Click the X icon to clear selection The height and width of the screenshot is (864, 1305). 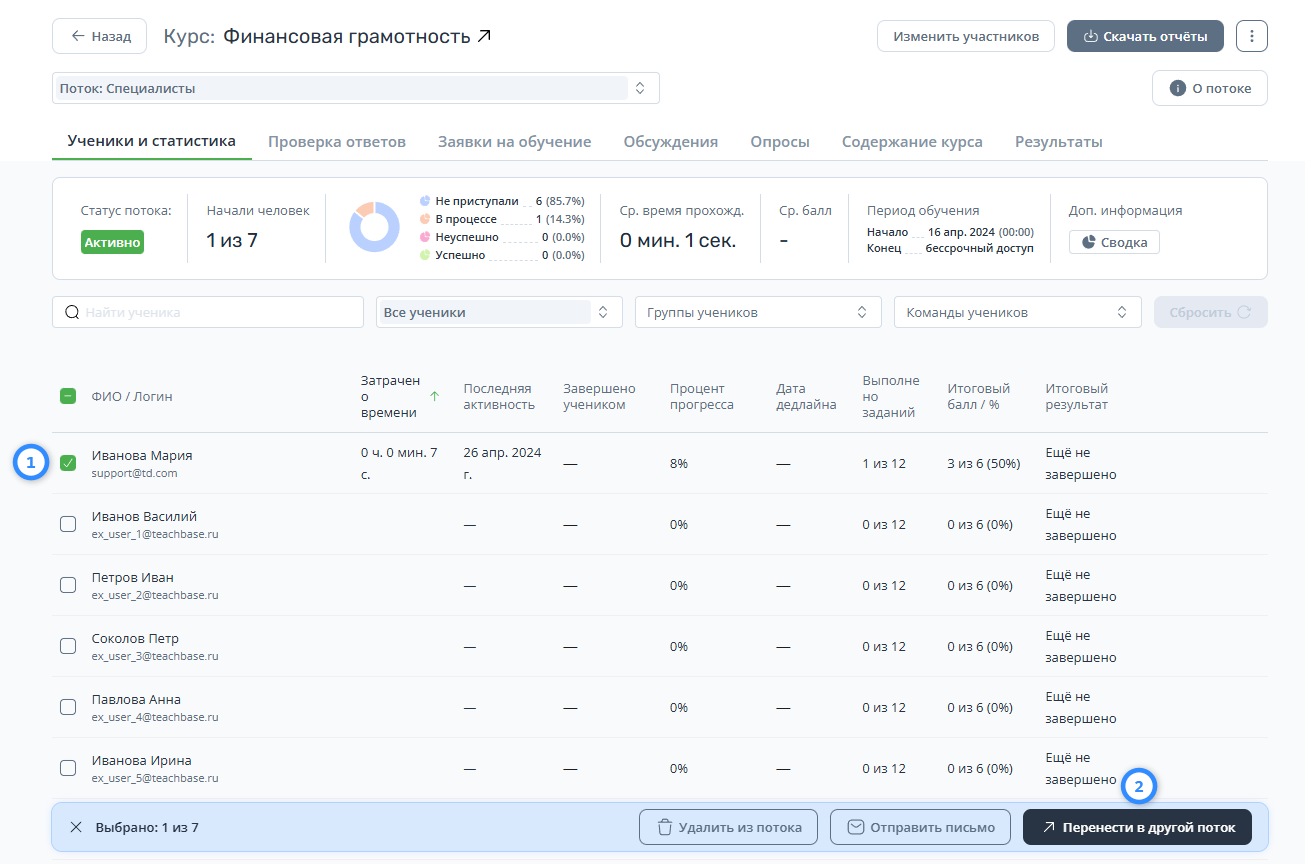coord(76,827)
